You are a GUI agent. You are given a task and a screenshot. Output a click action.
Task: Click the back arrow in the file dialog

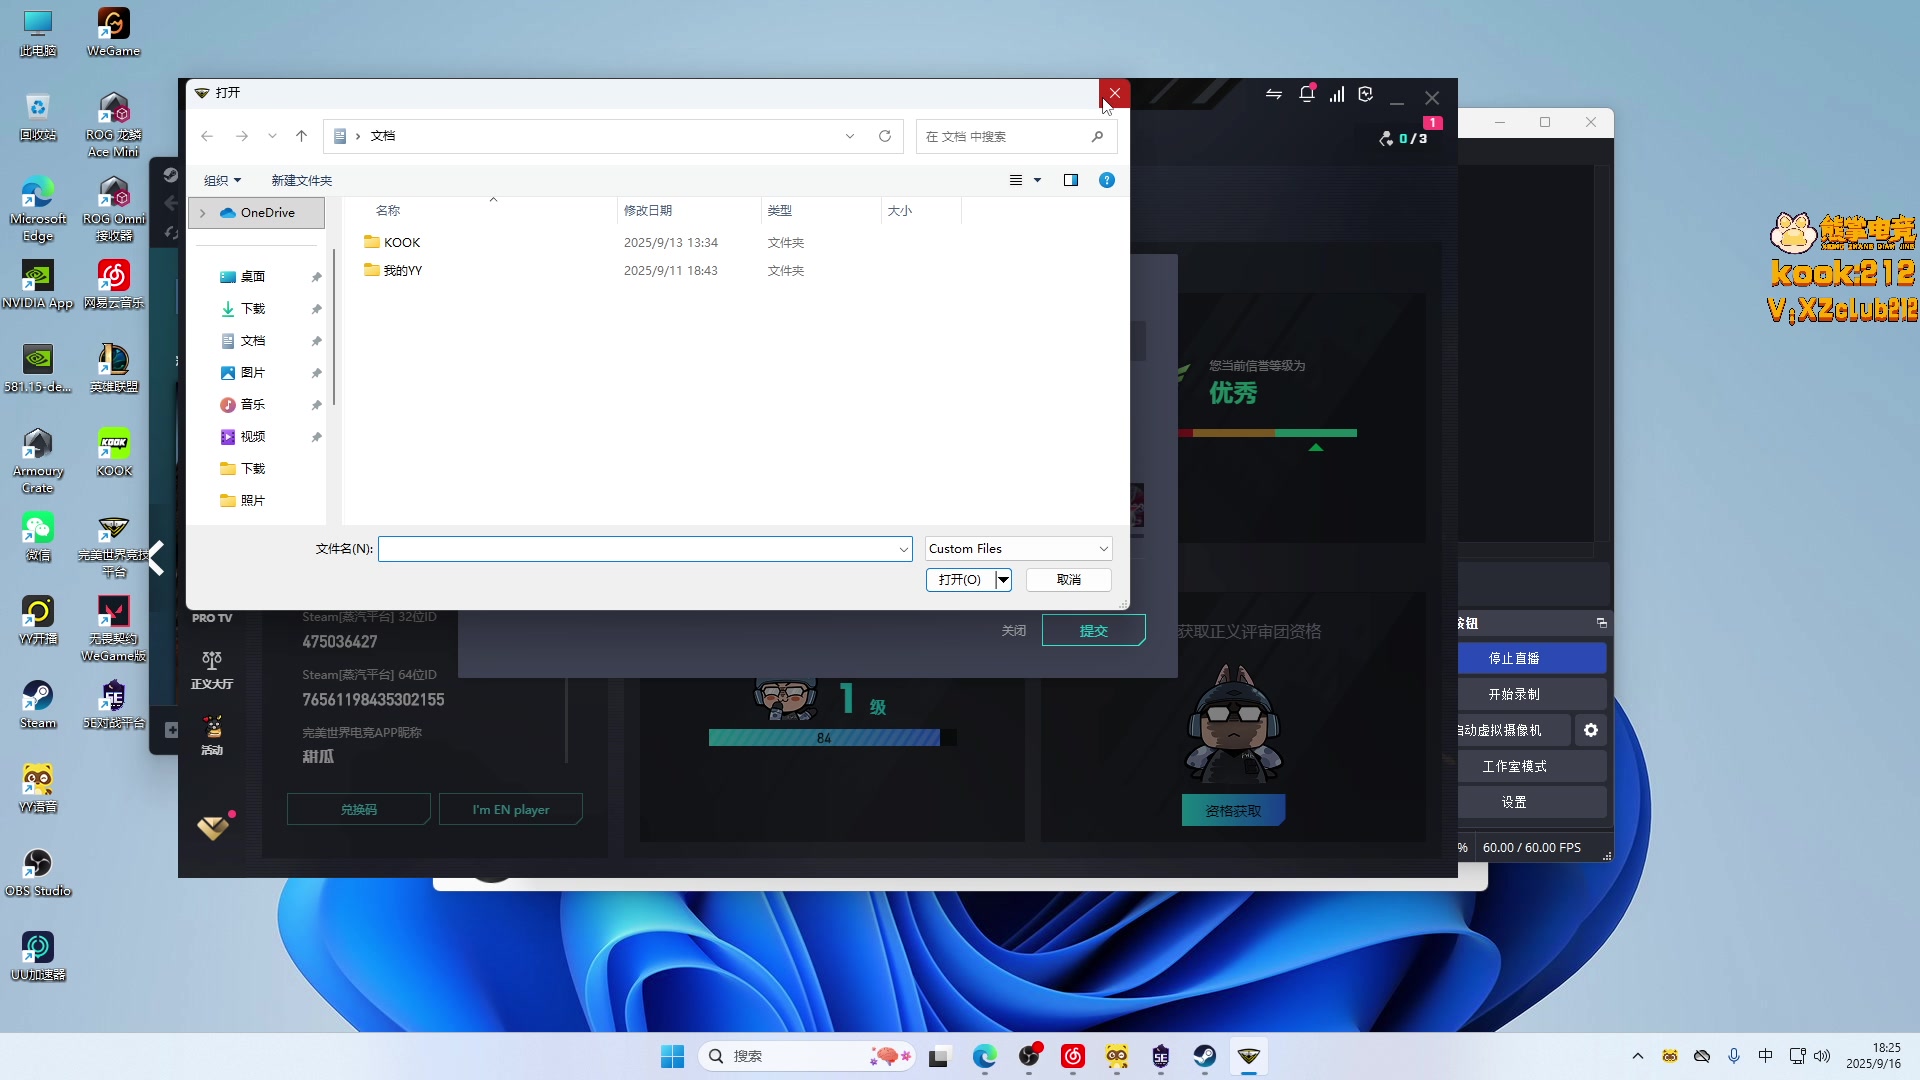207,136
